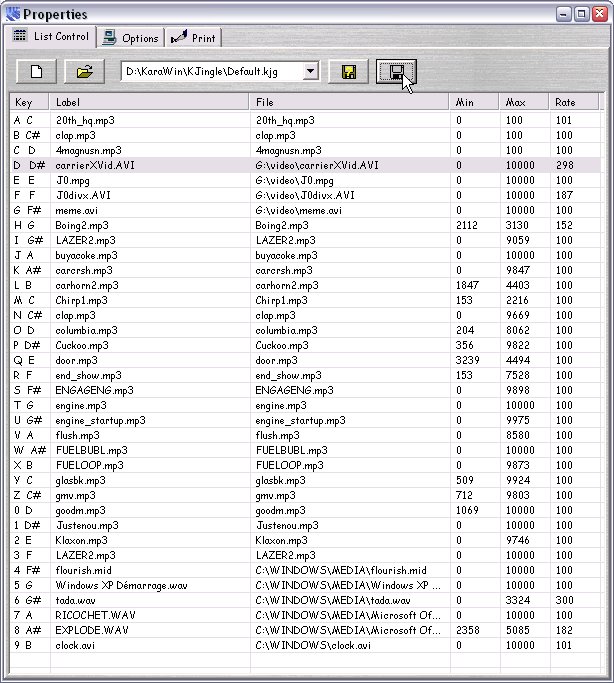Image resolution: width=614 pixels, height=683 pixels.
Task: Open the file path dropdown arrow
Action: pos(310,71)
